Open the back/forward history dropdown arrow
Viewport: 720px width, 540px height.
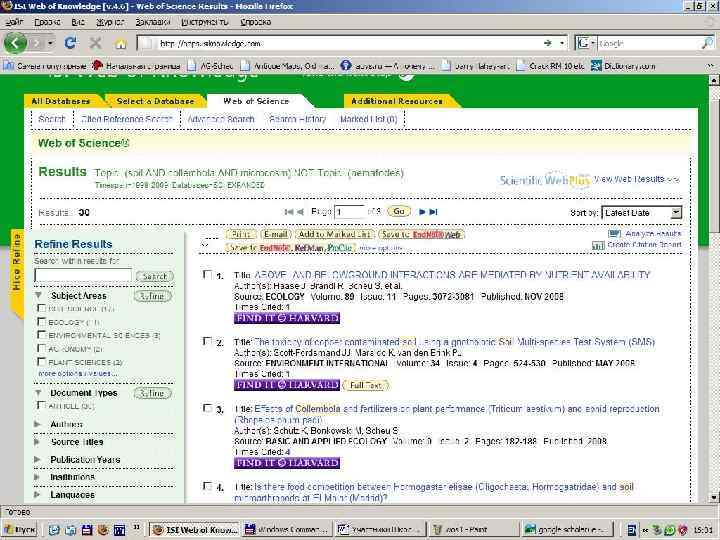click(x=50, y=43)
